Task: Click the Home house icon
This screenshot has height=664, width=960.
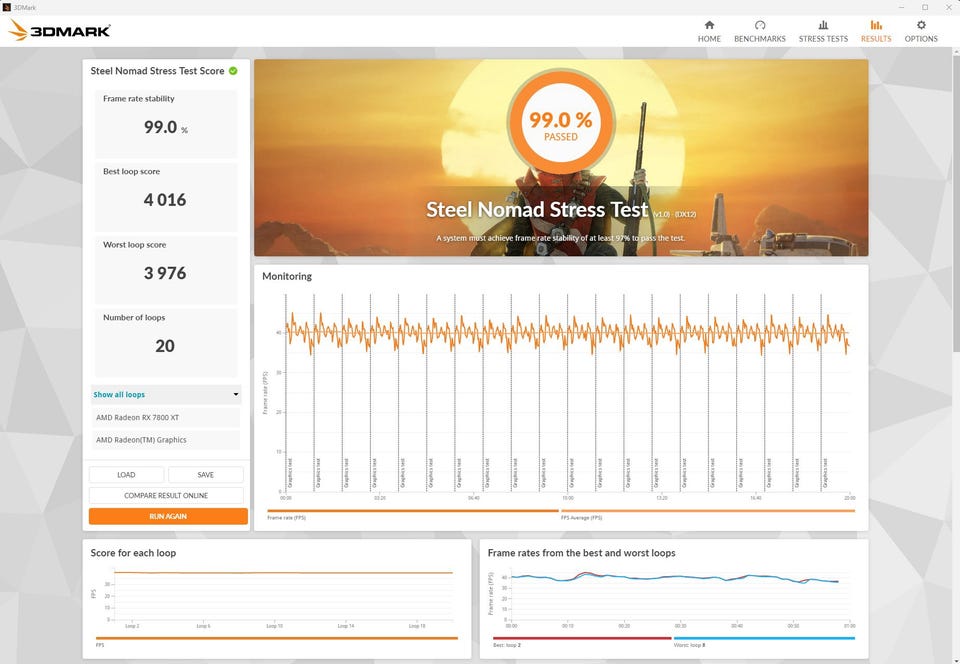Action: click(709, 25)
